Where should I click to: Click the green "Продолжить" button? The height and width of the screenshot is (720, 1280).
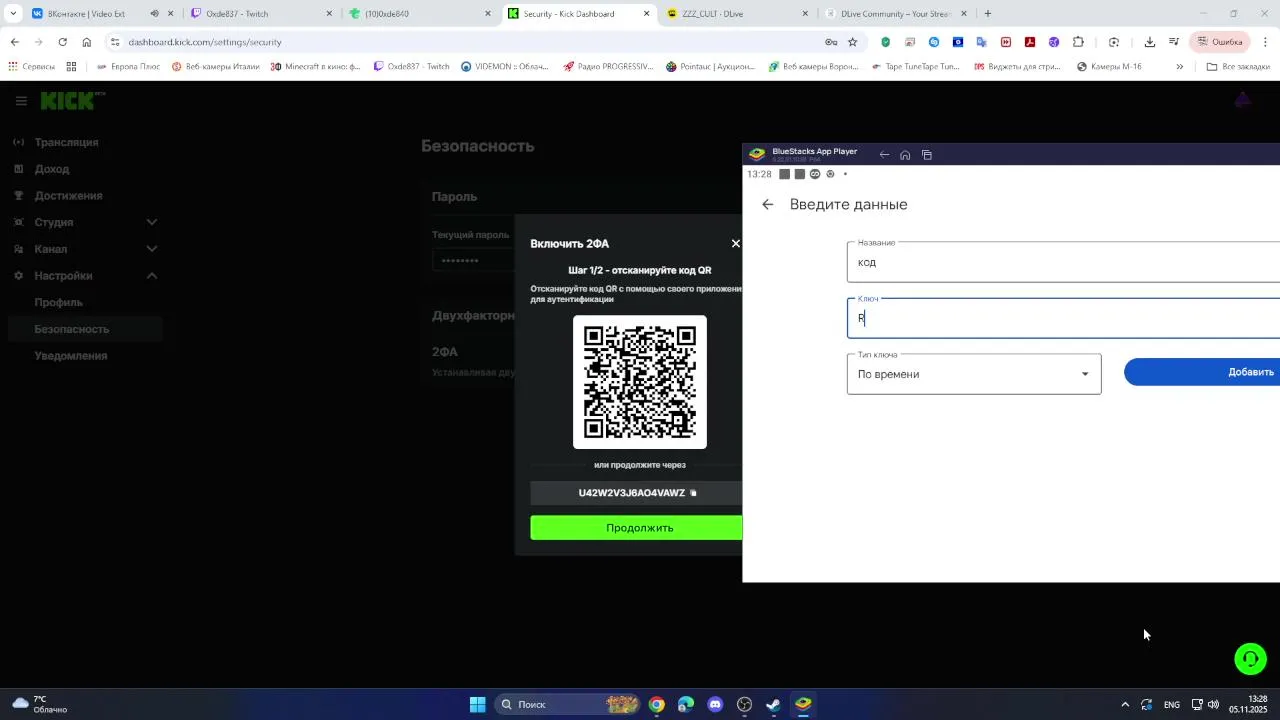click(637, 528)
